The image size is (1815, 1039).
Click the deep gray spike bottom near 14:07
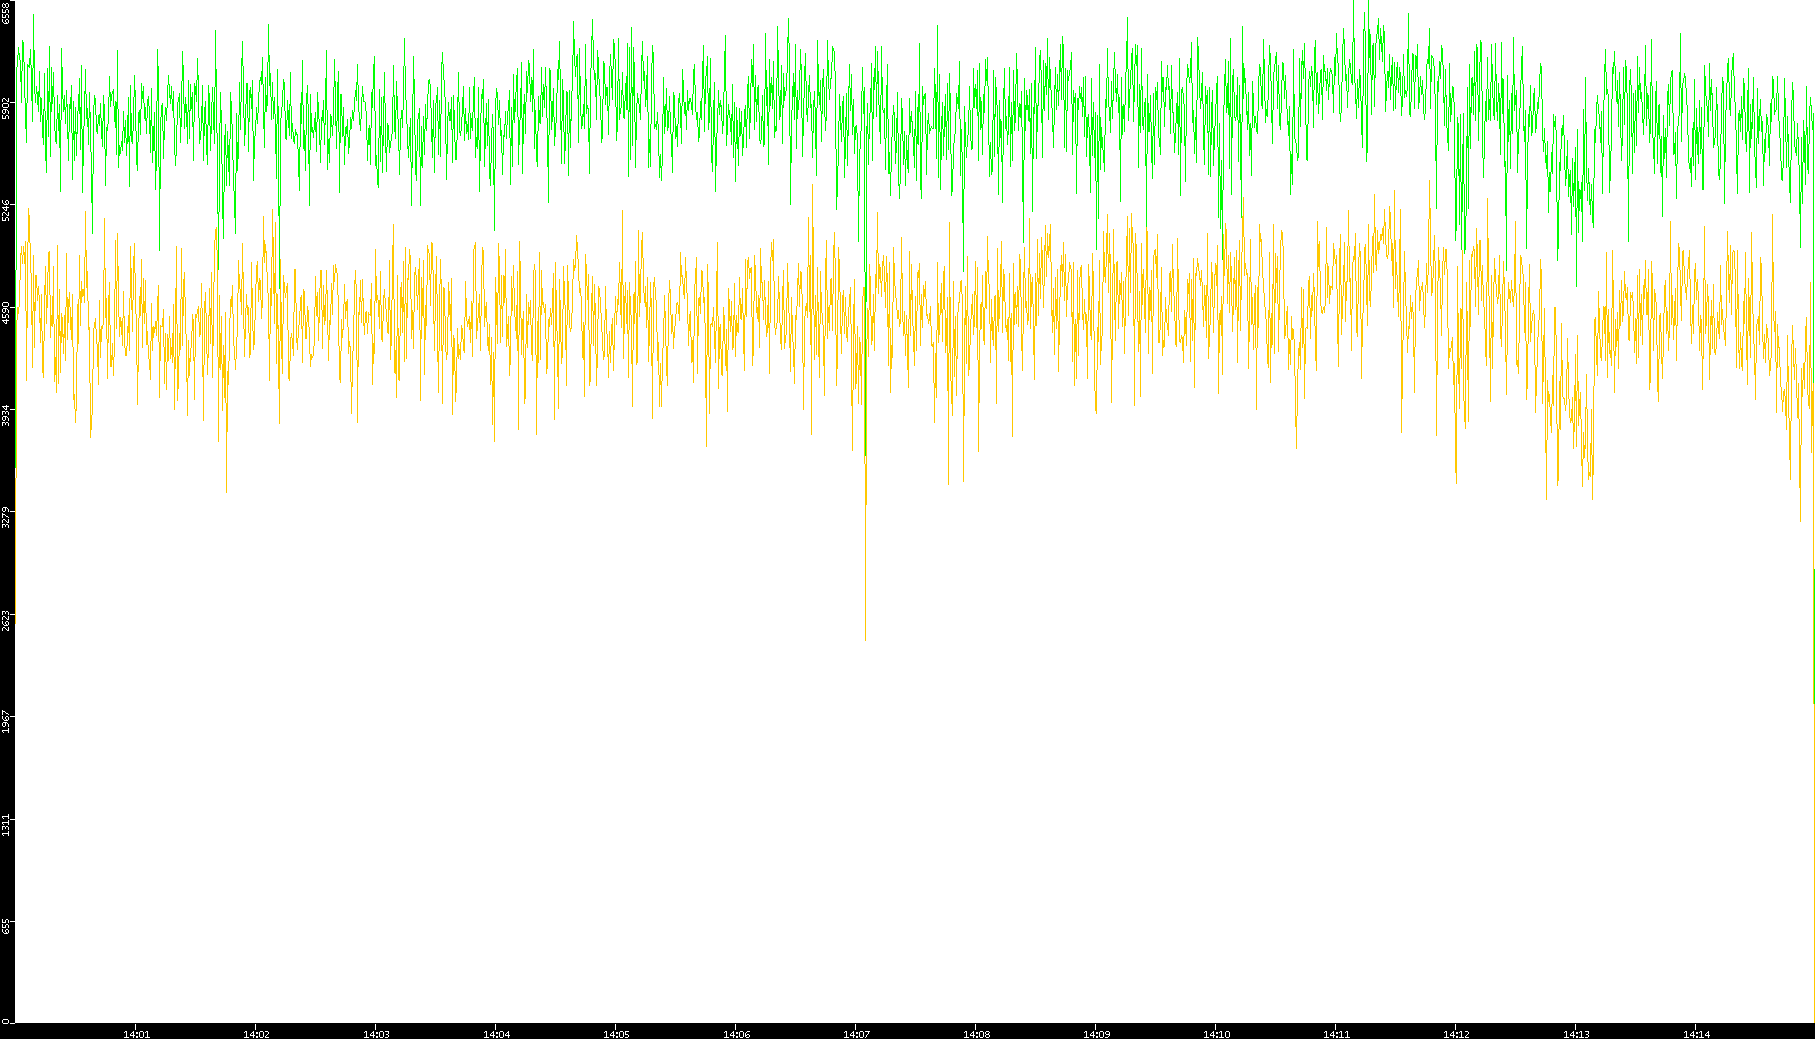(x=865, y=636)
